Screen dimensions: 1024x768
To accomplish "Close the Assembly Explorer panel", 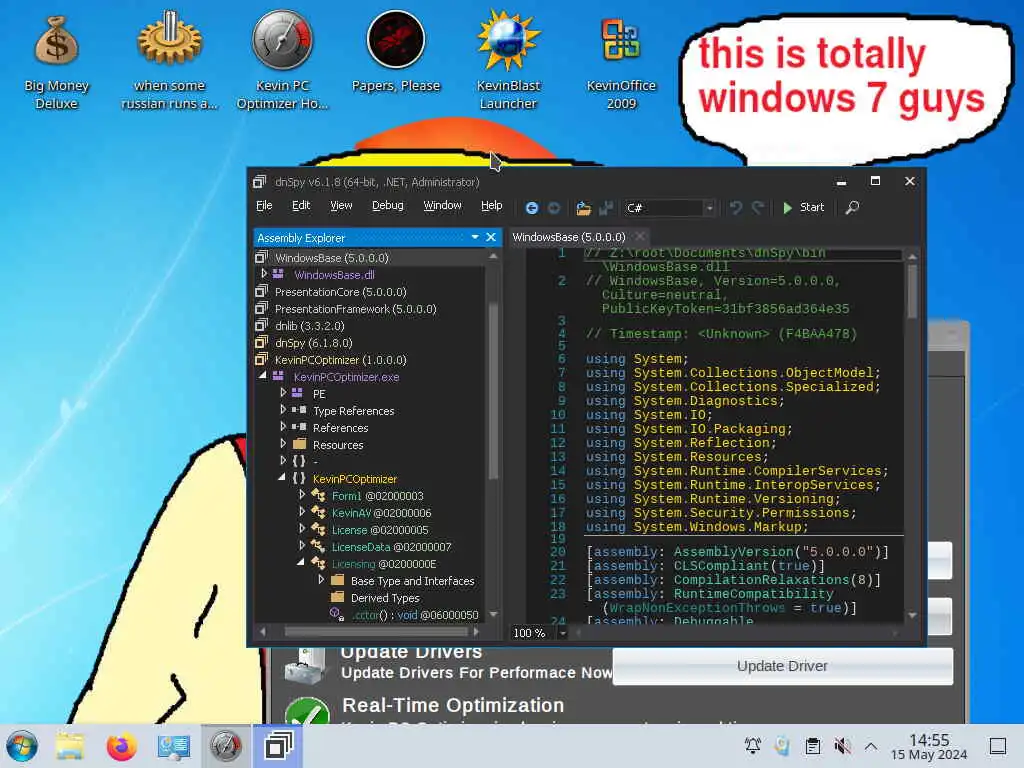I will click(491, 237).
